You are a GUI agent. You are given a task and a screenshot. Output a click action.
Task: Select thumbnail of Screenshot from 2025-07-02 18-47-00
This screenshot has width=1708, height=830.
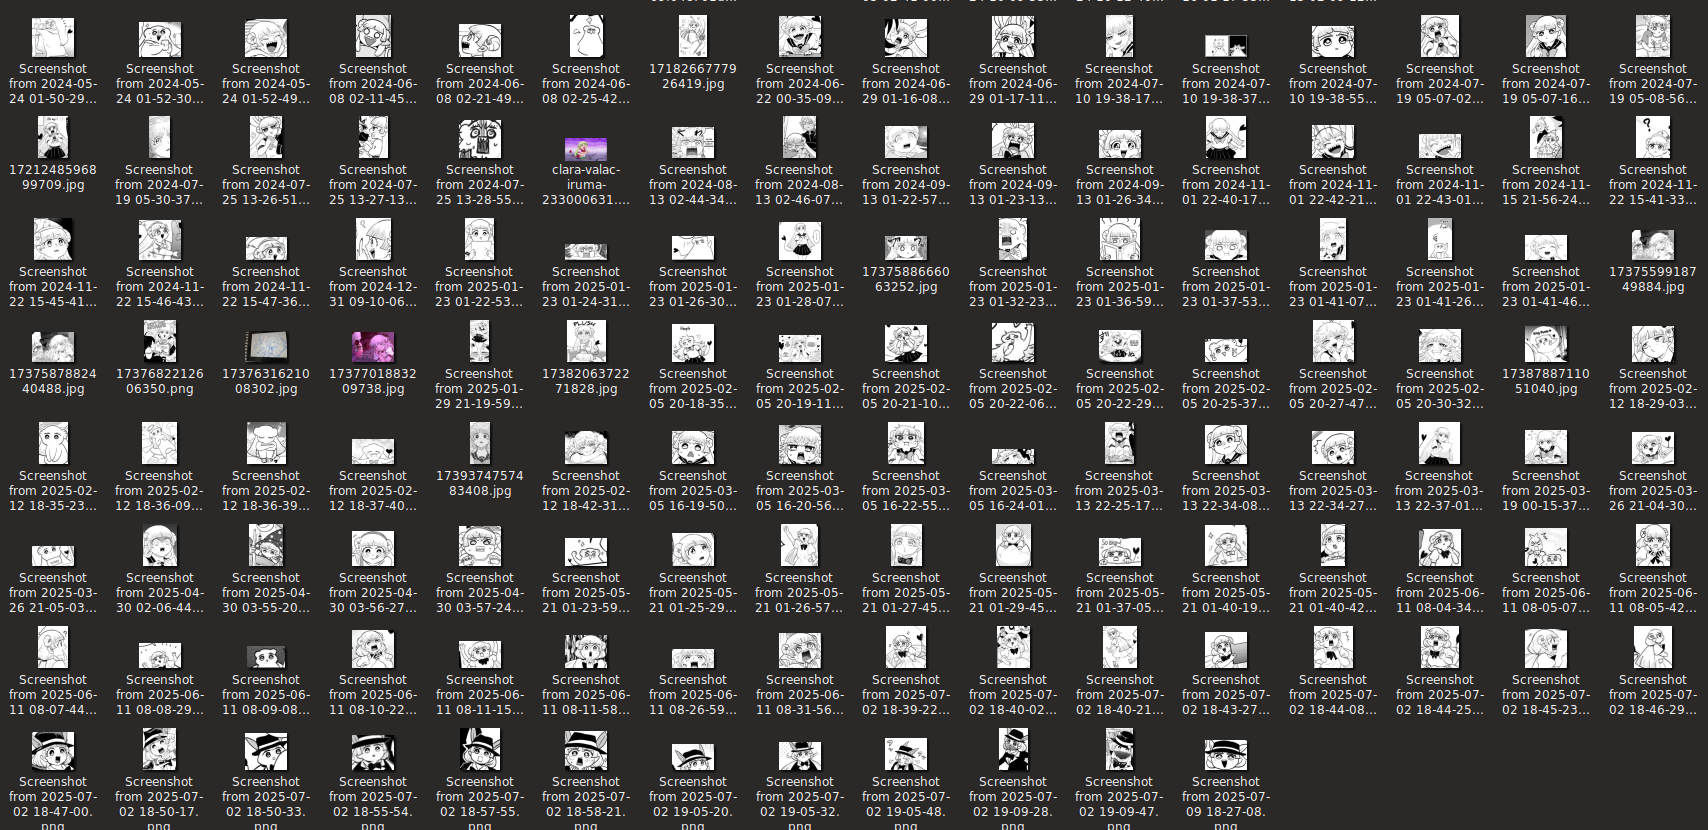pyautogui.click(x=53, y=752)
